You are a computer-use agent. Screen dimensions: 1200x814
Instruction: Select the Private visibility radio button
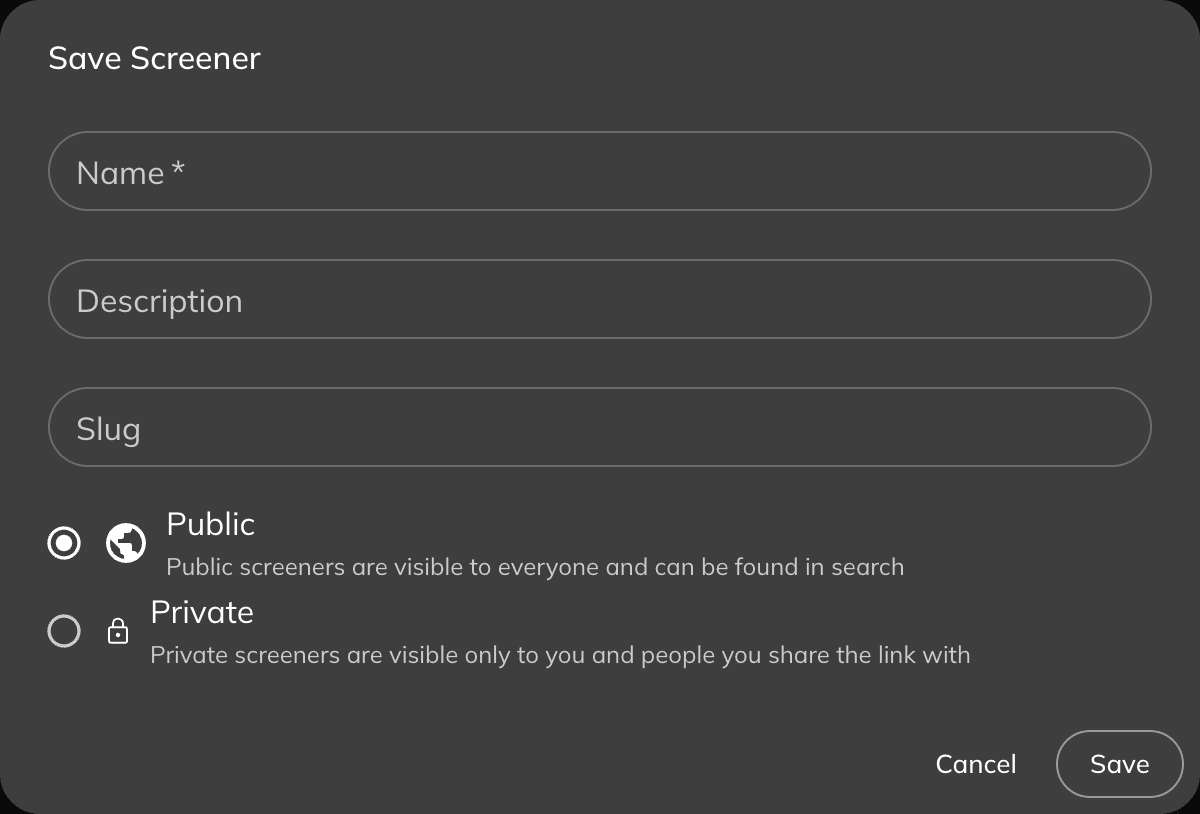pos(64,631)
